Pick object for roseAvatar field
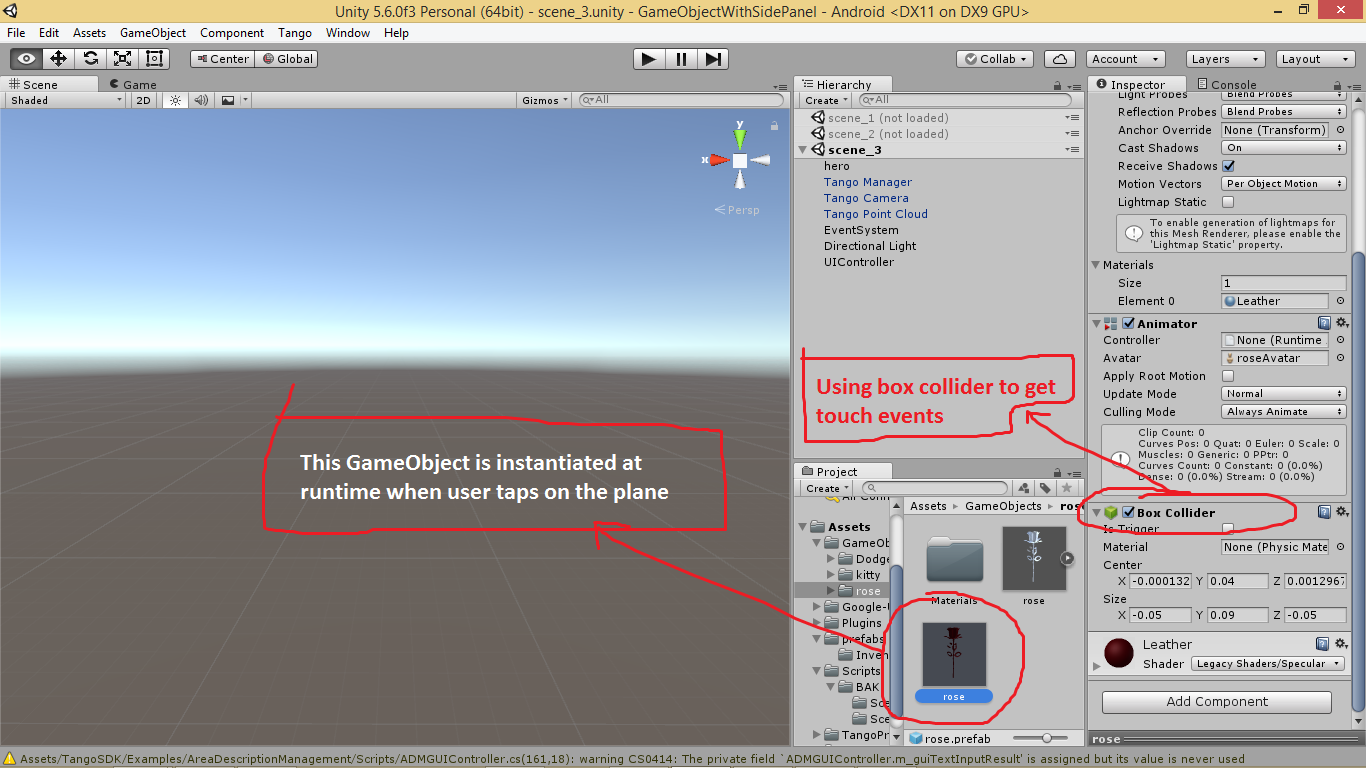1366x768 pixels. [x=1340, y=358]
